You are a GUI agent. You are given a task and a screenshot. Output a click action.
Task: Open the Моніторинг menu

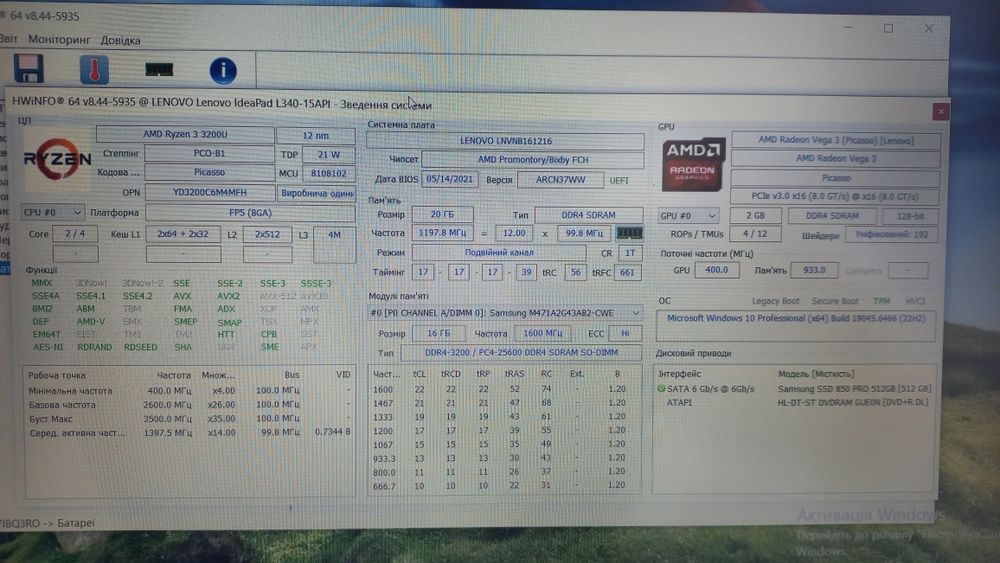point(59,40)
